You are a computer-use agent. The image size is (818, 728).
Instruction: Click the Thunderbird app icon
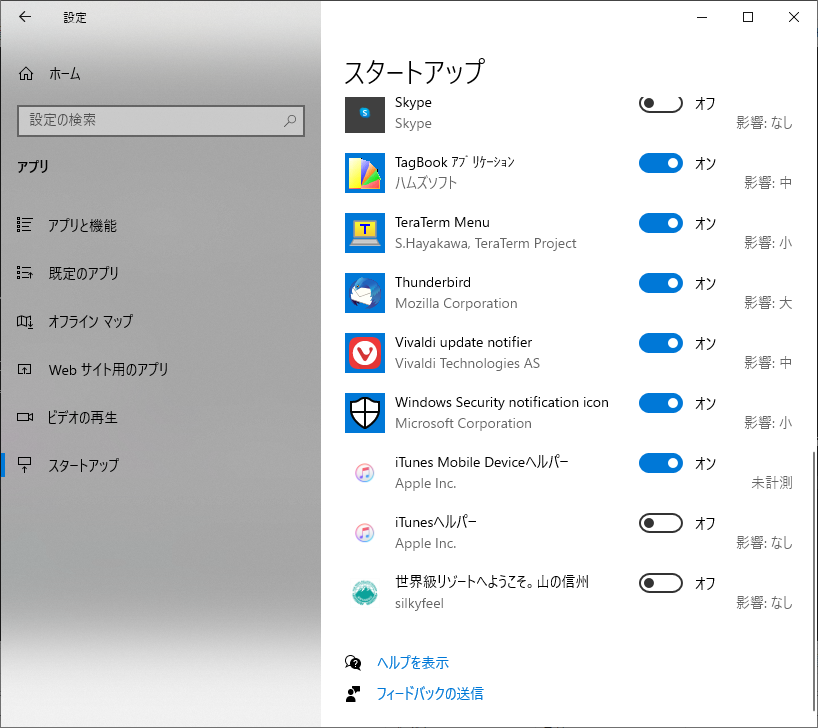pyautogui.click(x=365, y=293)
